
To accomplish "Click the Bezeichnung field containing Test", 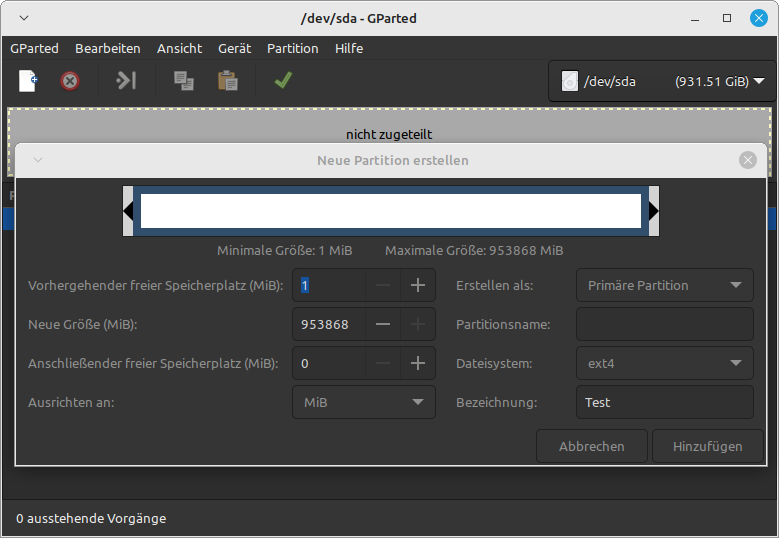I will click(x=665, y=402).
